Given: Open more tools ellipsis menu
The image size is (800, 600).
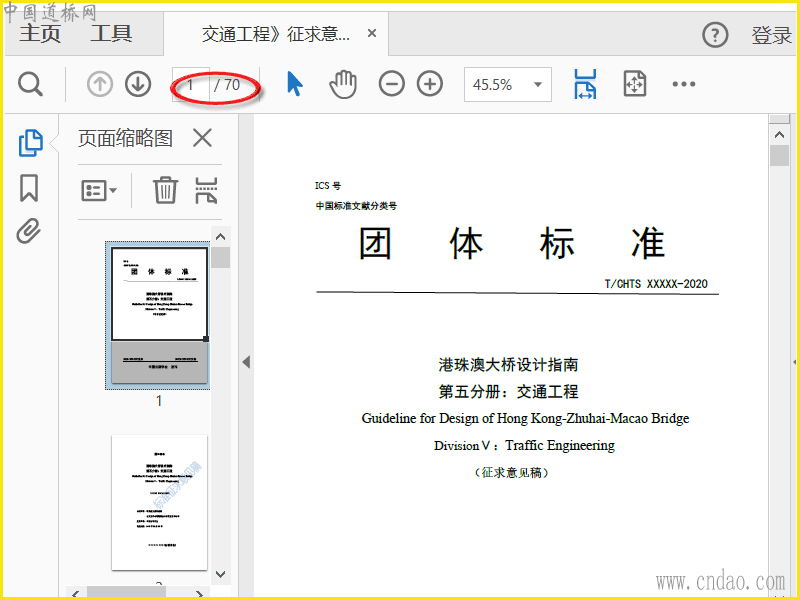Looking at the screenshot, I should 684,84.
